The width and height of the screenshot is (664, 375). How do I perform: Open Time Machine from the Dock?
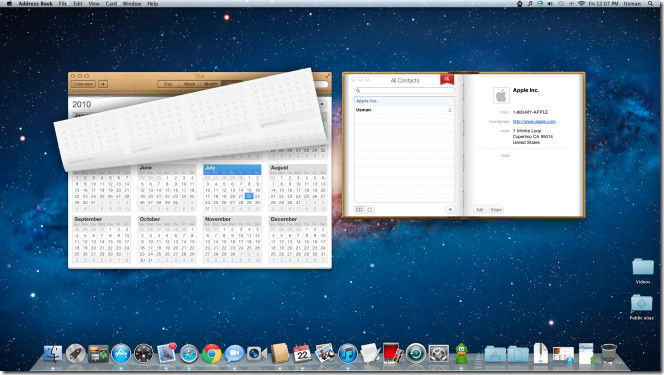click(x=416, y=353)
